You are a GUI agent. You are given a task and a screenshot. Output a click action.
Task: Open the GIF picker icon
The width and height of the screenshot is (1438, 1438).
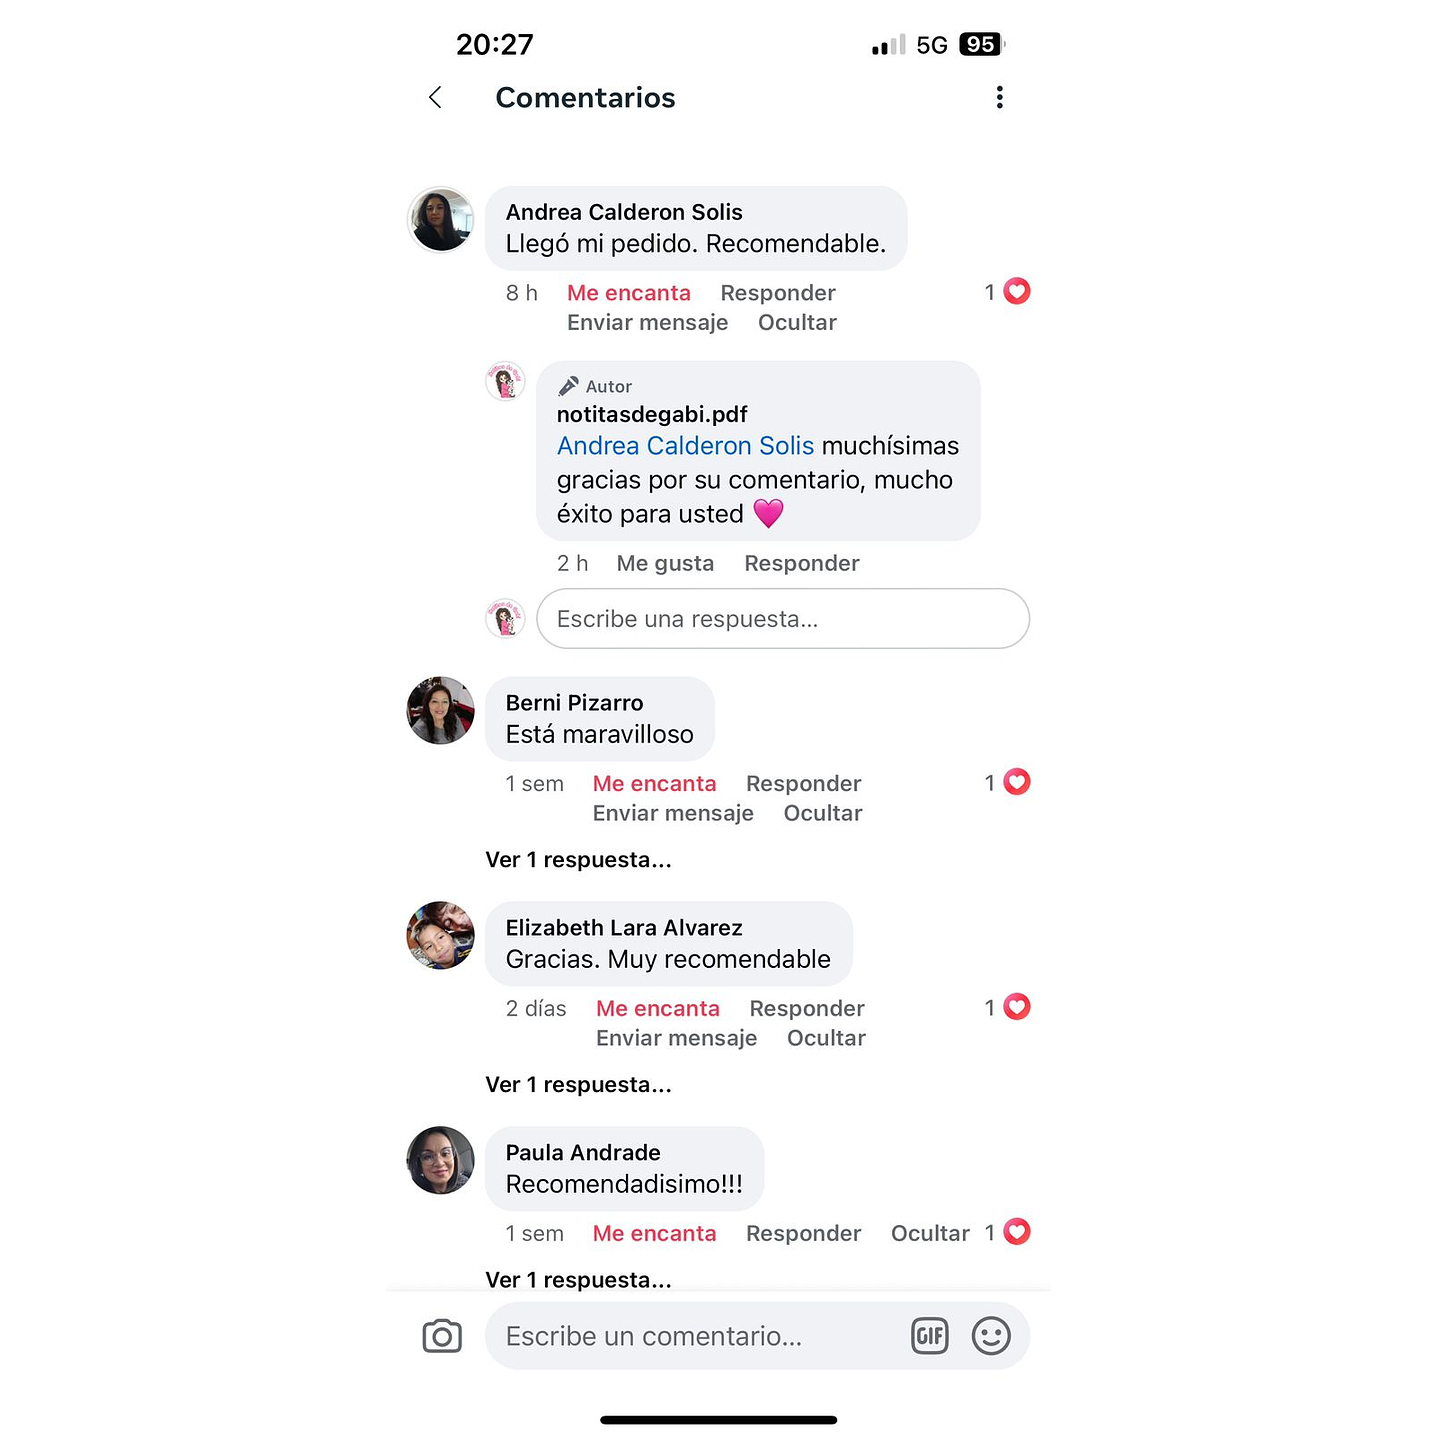[x=930, y=1336]
